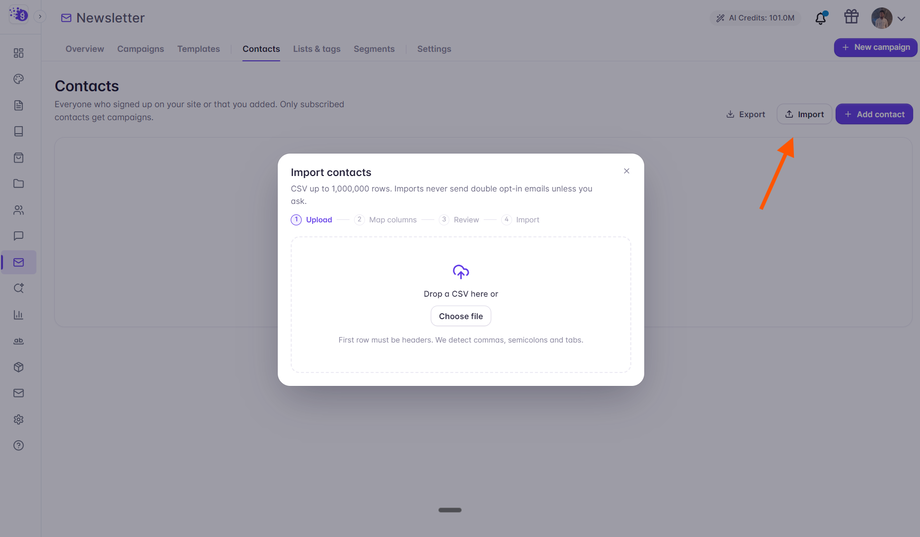Expand the account menu chevron
Screen dimensions: 920x537
(x=902, y=19)
